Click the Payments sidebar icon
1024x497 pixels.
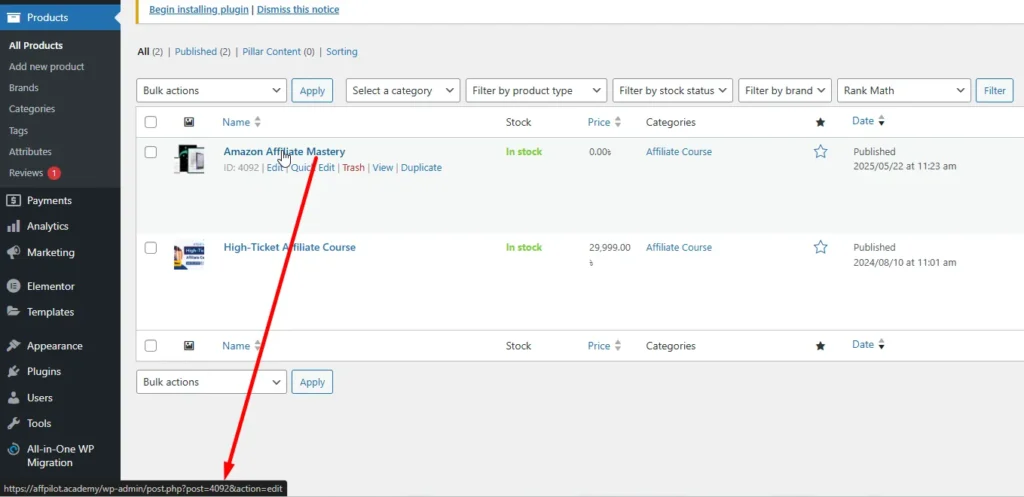click(x=13, y=200)
